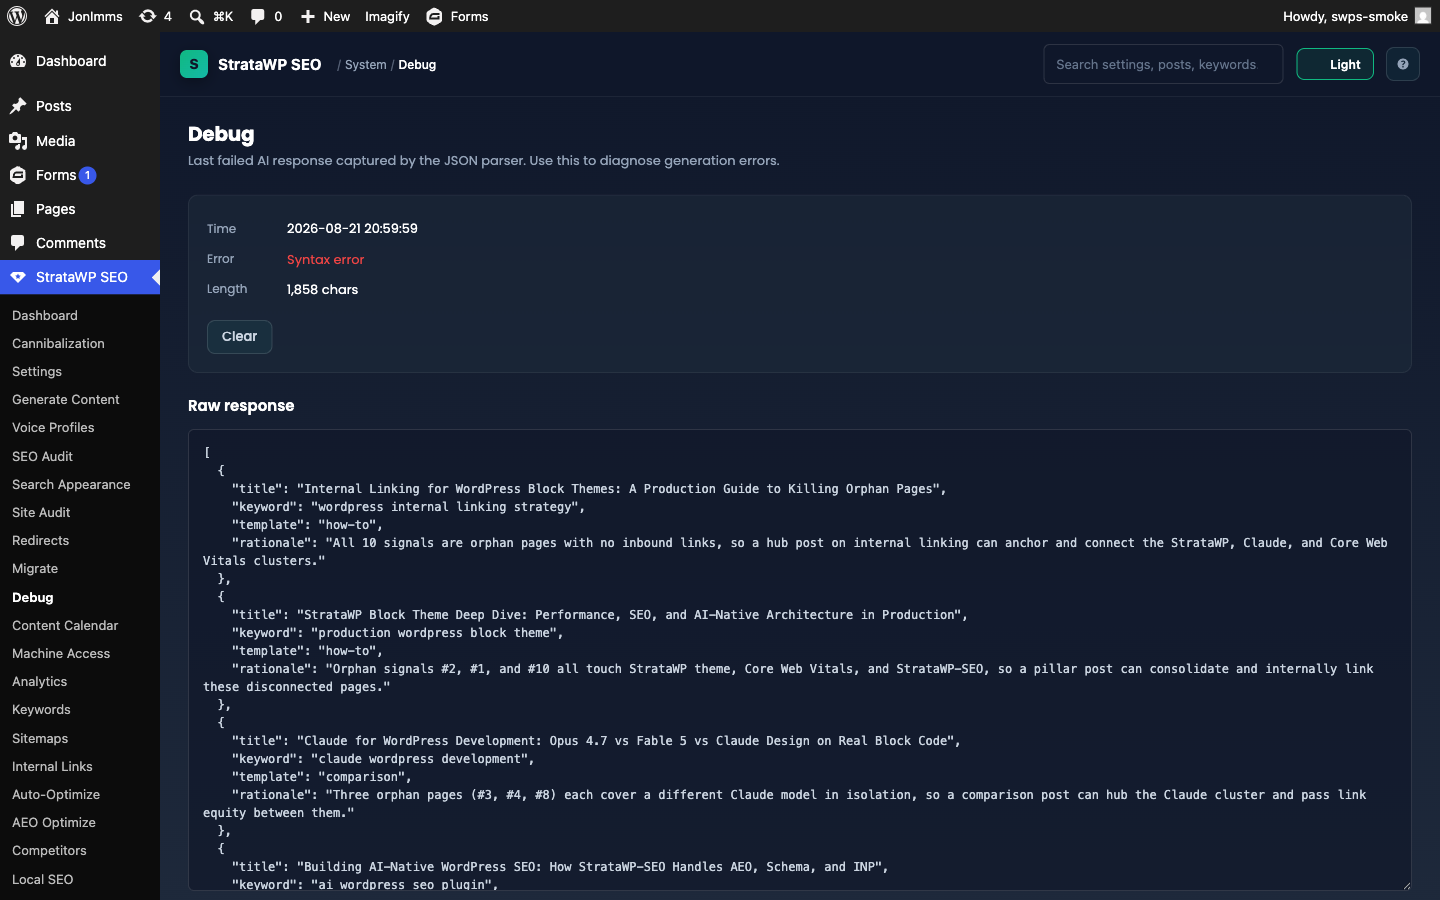Focus the search settings input field

[1163, 64]
